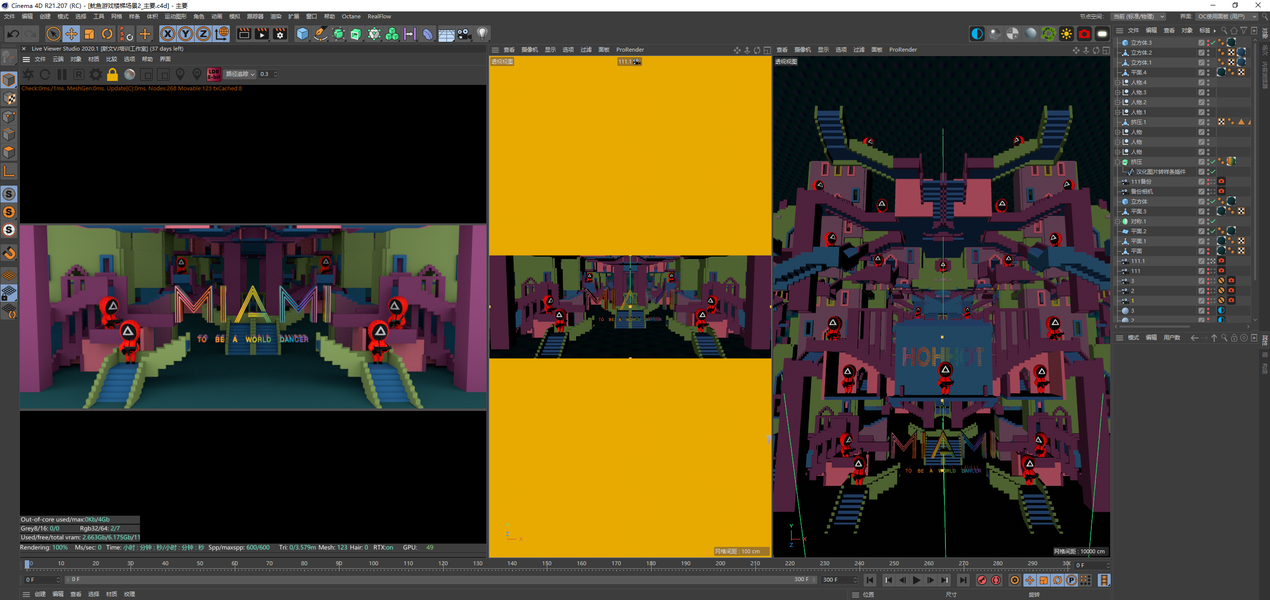Open the Octane menu in menu bar
The width and height of the screenshot is (1270, 600).
[x=351, y=16]
